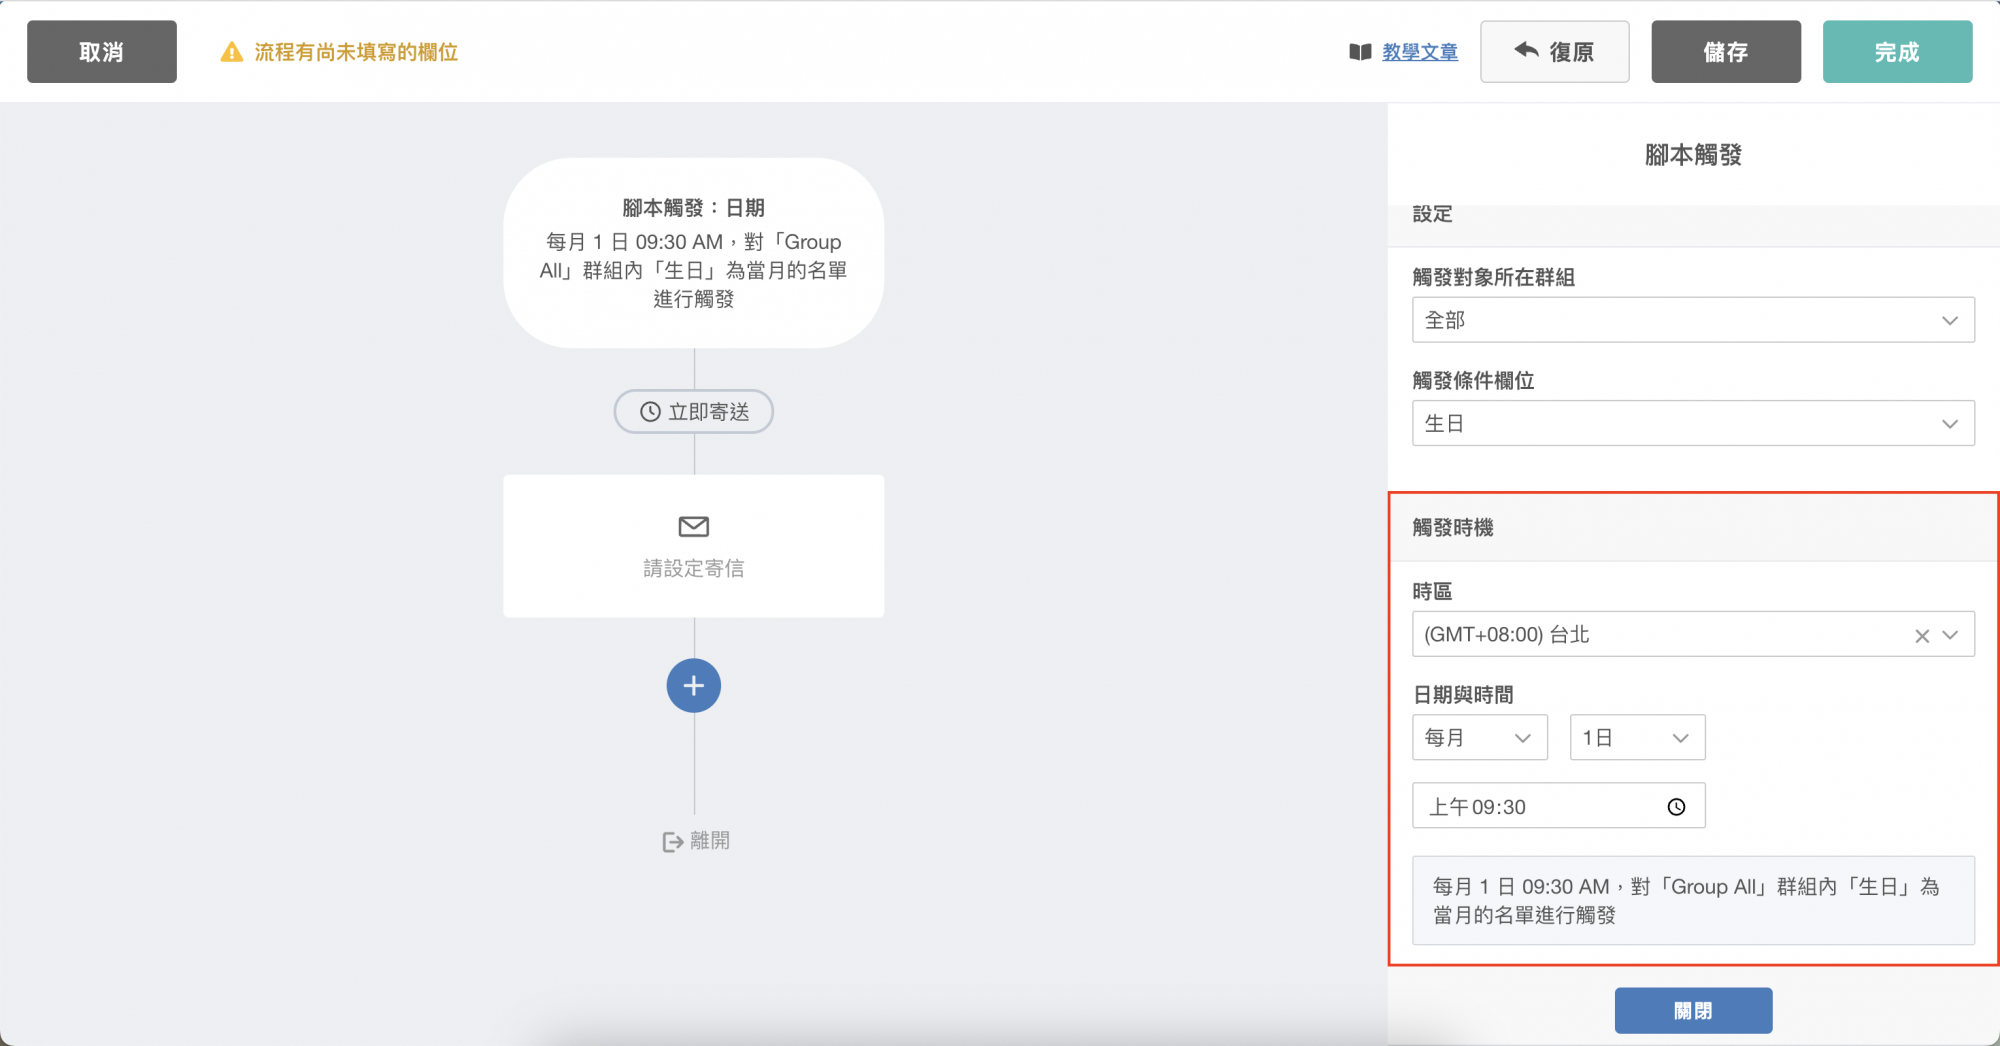Click the book icon beside 教學文章

pos(1360,52)
